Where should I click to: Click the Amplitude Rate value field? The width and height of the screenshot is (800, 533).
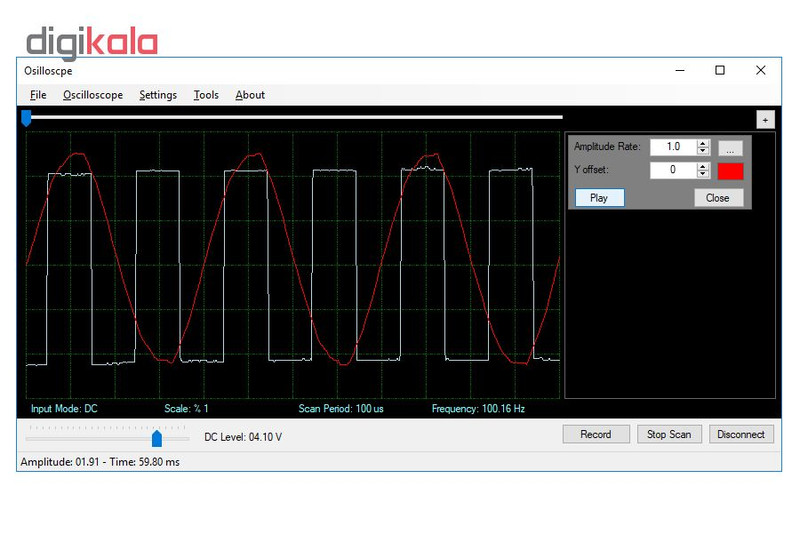[x=672, y=147]
